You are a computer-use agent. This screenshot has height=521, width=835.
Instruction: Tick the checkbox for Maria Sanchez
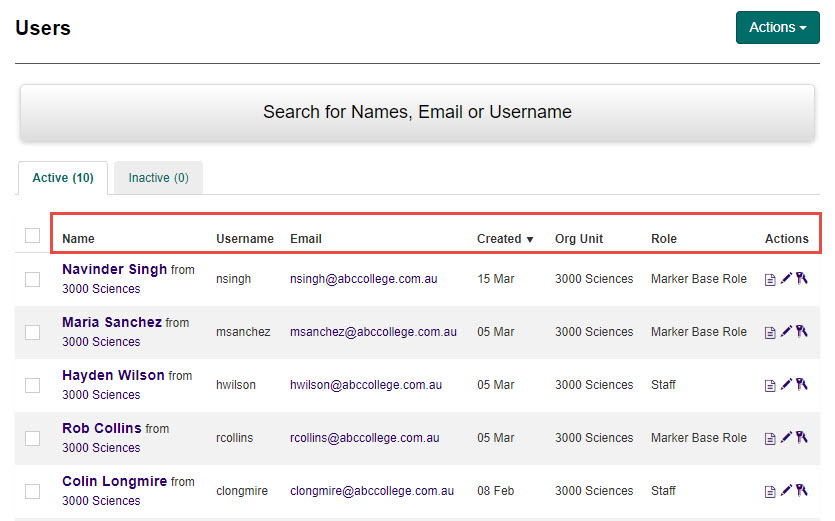coord(32,332)
